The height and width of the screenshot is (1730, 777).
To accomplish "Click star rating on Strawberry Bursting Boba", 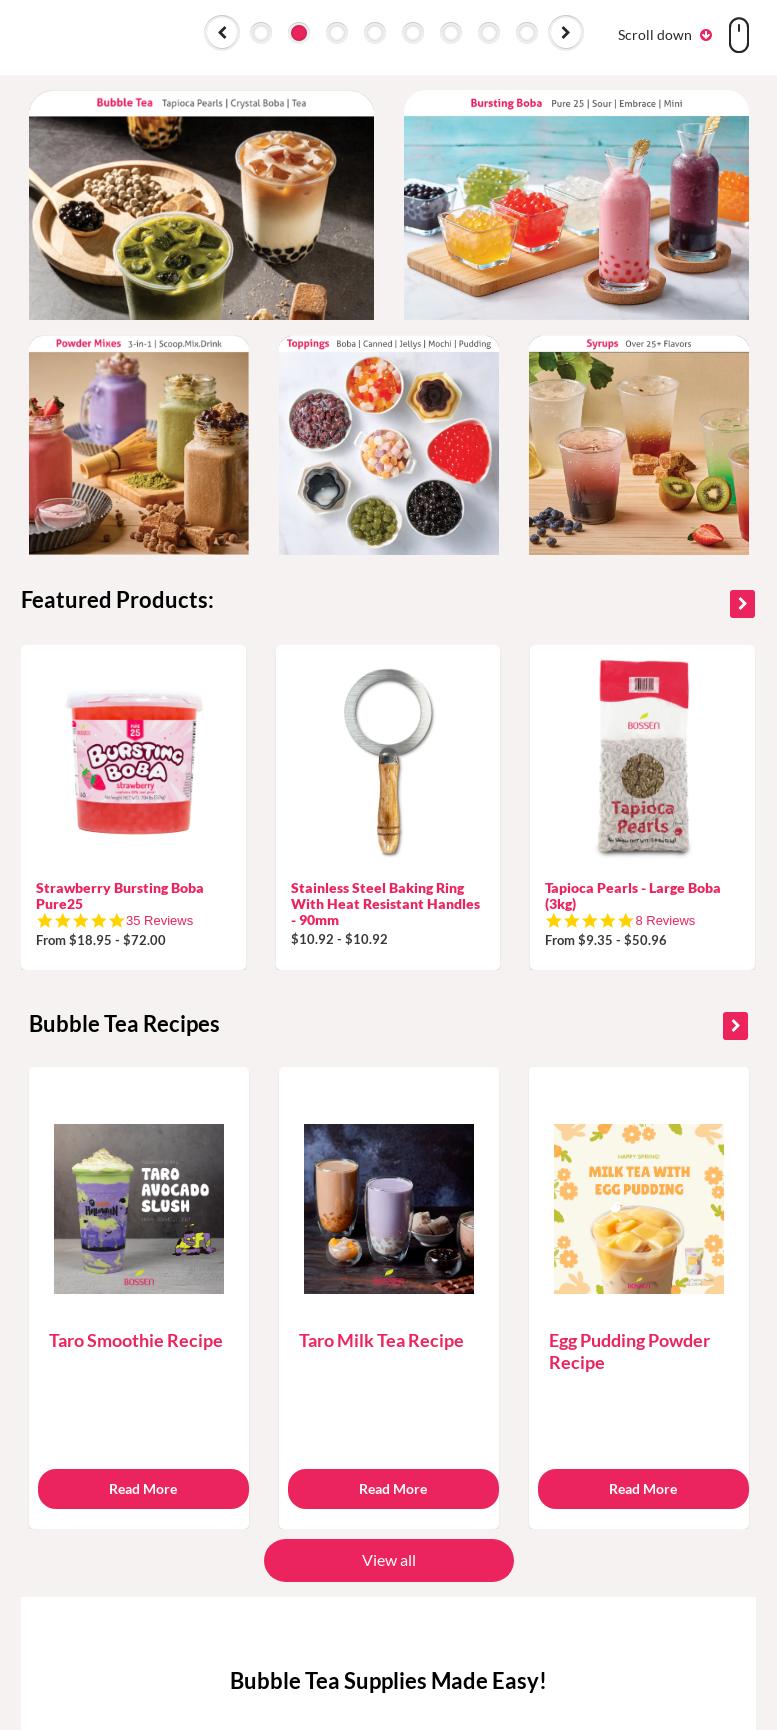I will pyautogui.click(x=80, y=921).
